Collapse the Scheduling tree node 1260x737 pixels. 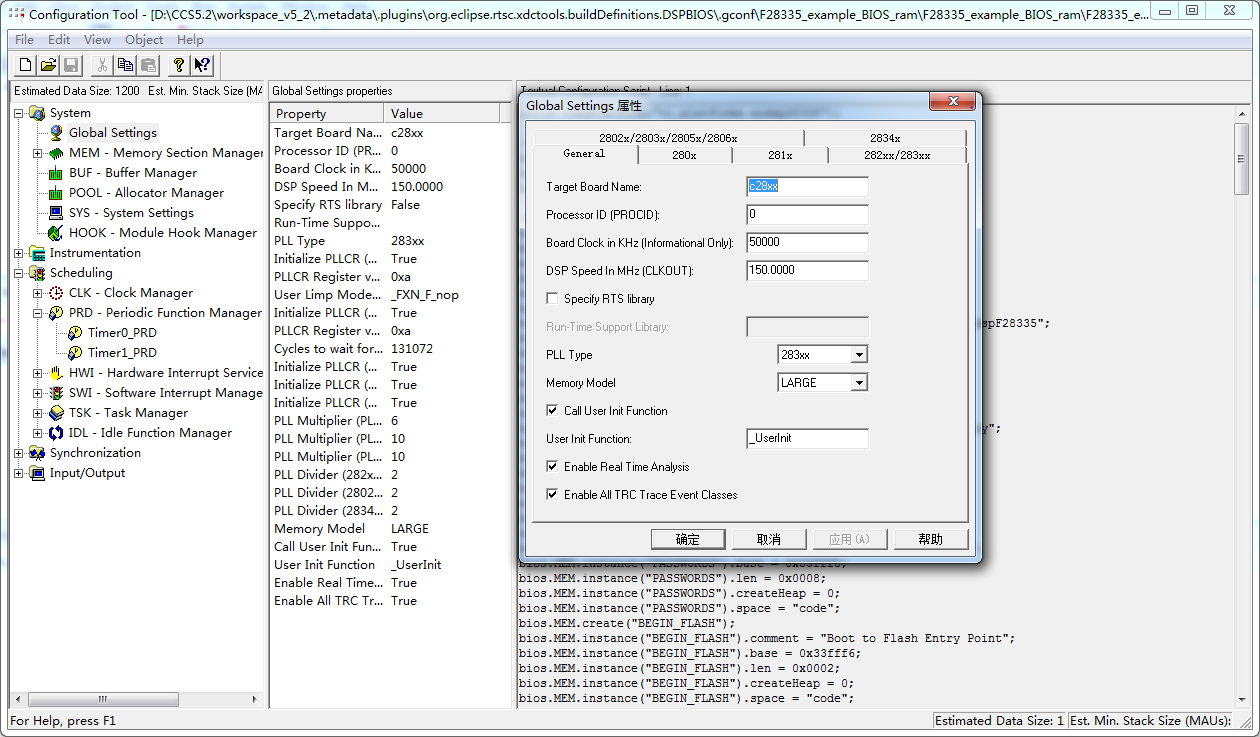tap(19, 273)
